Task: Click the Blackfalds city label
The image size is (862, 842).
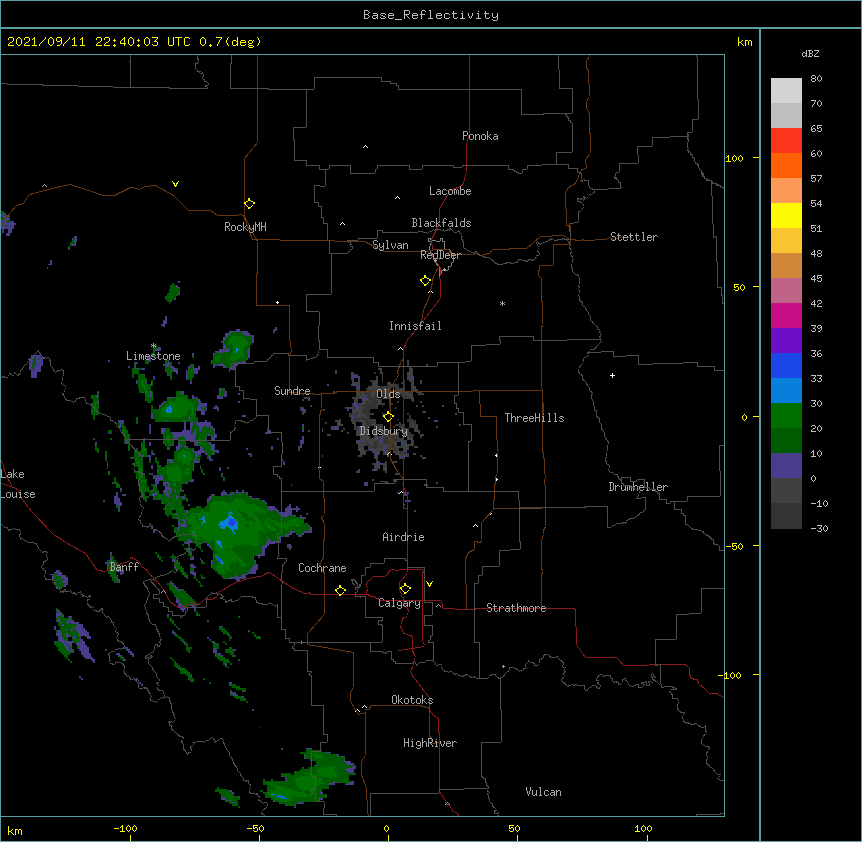Action: point(441,223)
